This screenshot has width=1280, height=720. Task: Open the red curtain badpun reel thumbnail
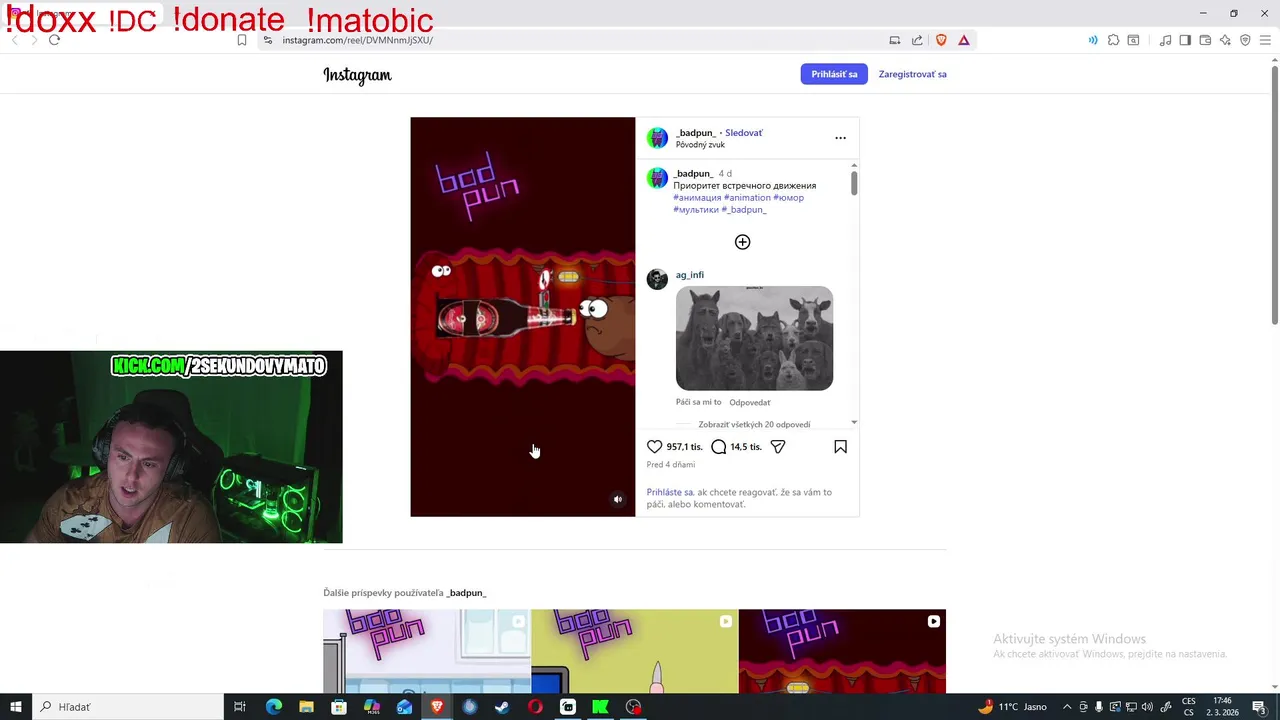click(x=842, y=651)
